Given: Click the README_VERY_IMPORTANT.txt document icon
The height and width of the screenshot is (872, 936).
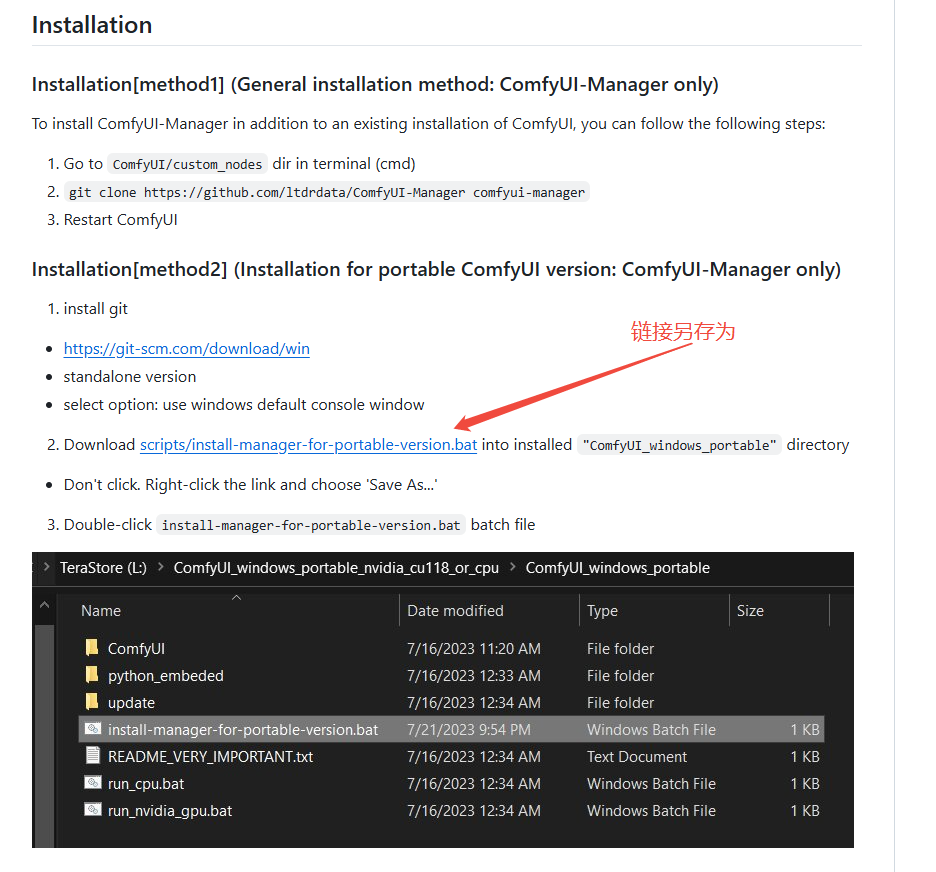Looking at the screenshot, I should [x=92, y=756].
